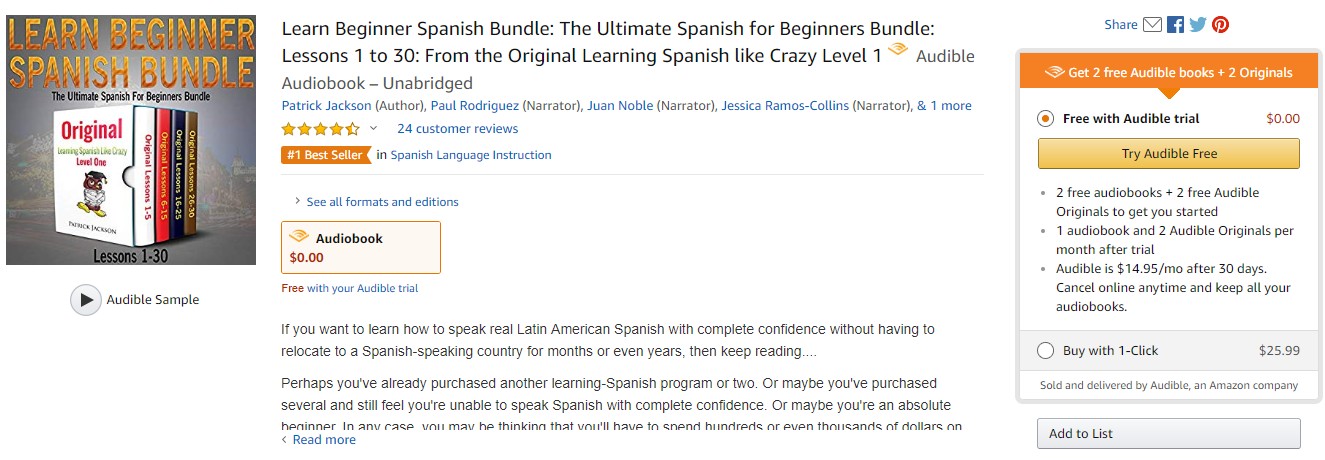Click the Try Audible Free button
This screenshot has height=460, width=1325.
[1169, 154]
